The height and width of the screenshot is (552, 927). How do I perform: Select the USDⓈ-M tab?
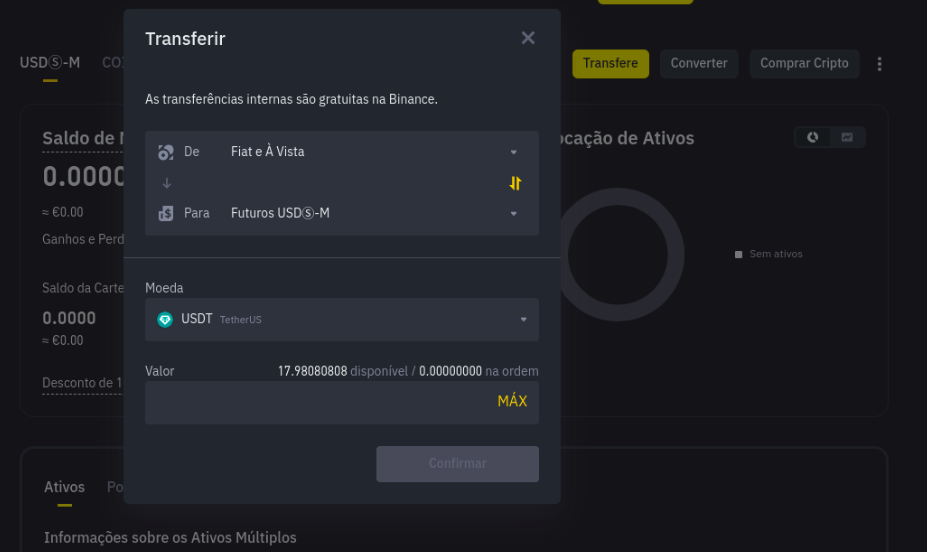[x=50, y=63]
